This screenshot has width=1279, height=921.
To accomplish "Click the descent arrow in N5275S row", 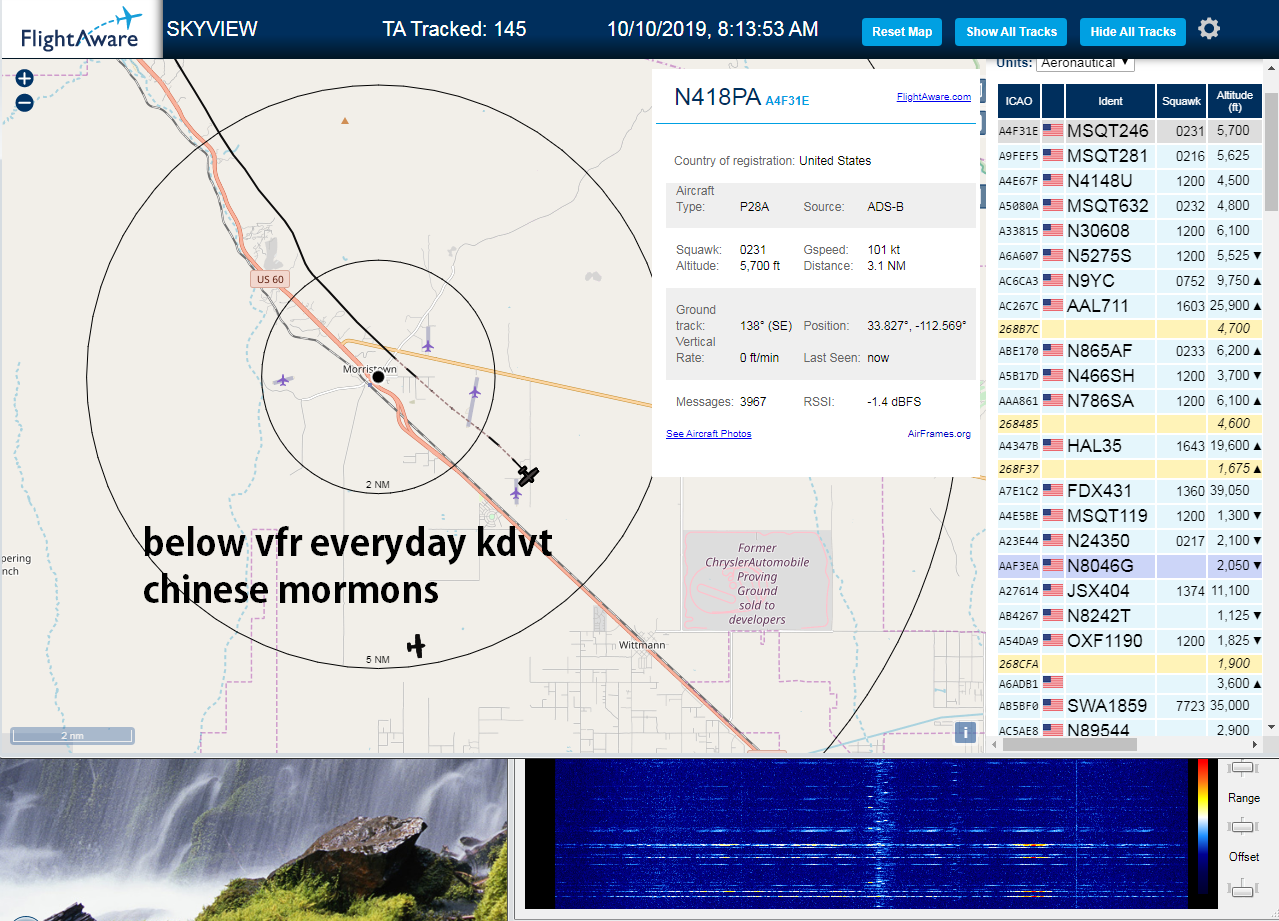I will tap(1257, 256).
